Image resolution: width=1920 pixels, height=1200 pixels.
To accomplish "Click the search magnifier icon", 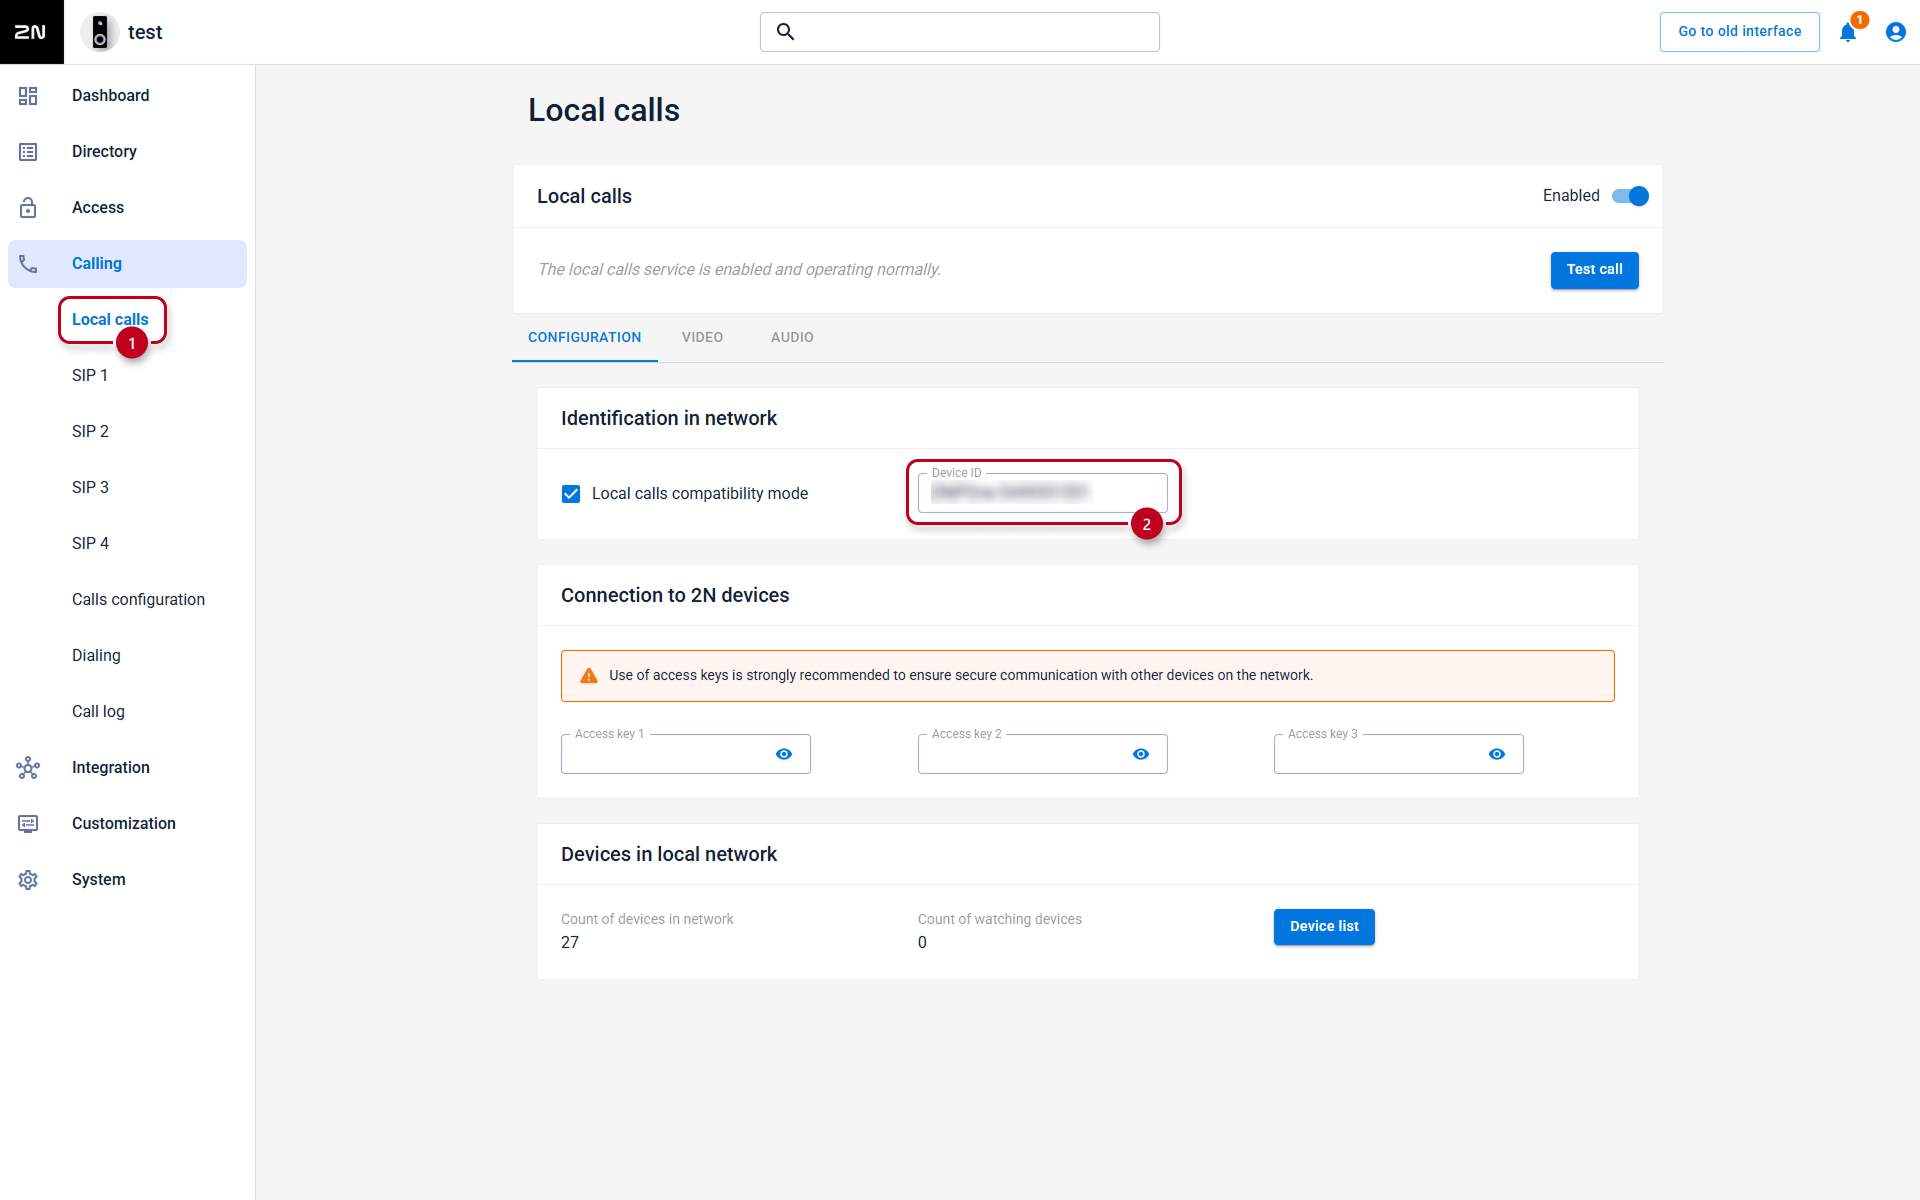I will 786,32.
